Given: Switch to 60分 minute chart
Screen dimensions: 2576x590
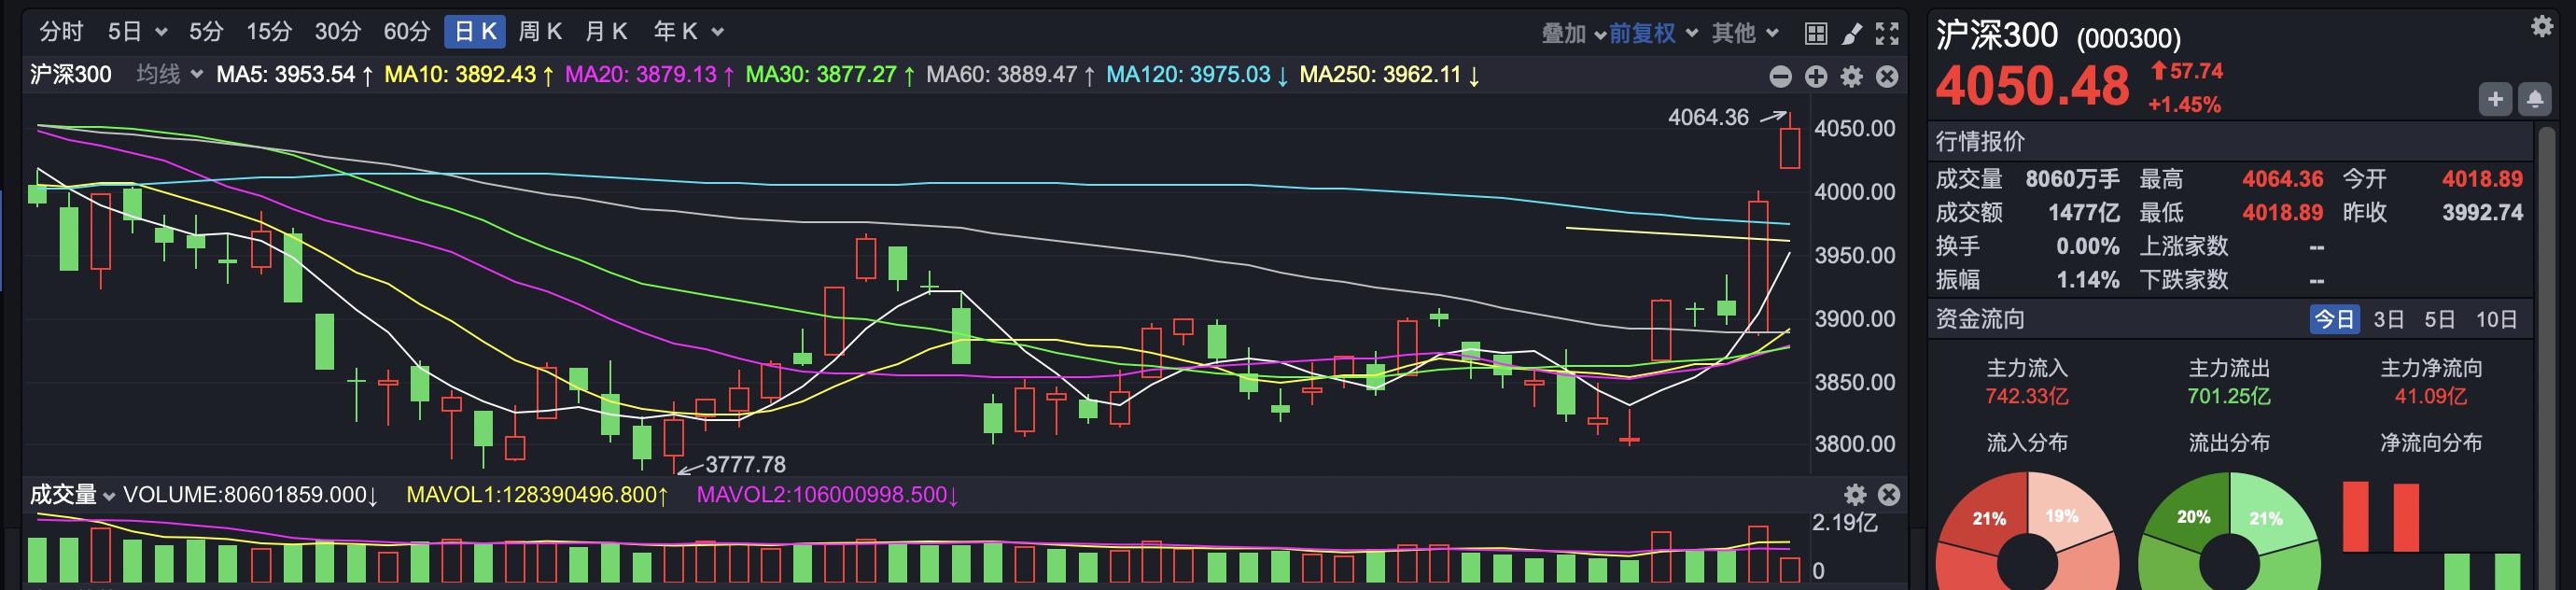Looking at the screenshot, I should coord(406,32).
